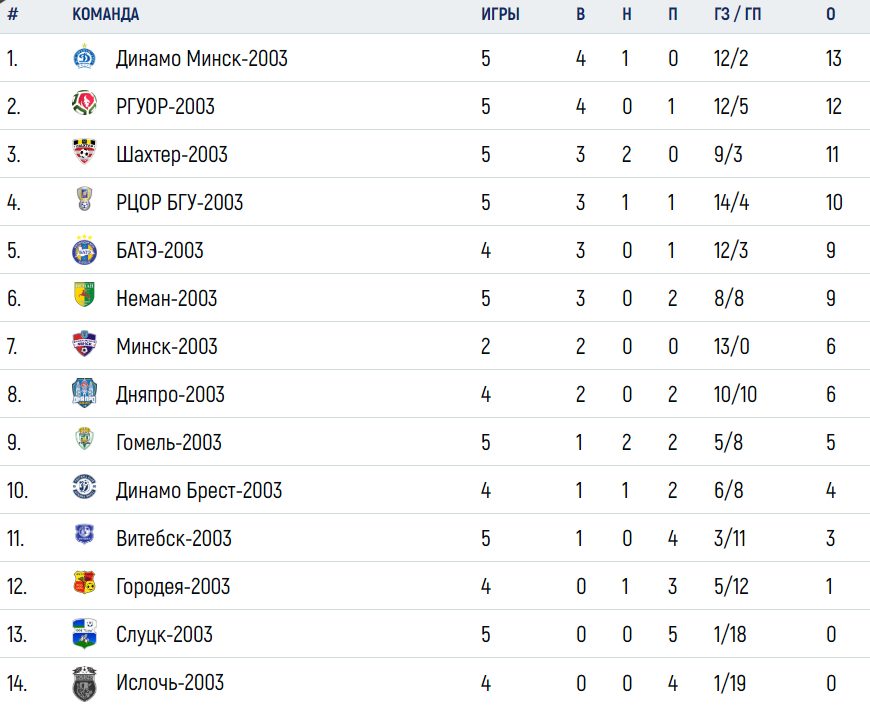Click the Городея-2003 red-yellow logo
The height and width of the screenshot is (705, 870).
pos(84,583)
